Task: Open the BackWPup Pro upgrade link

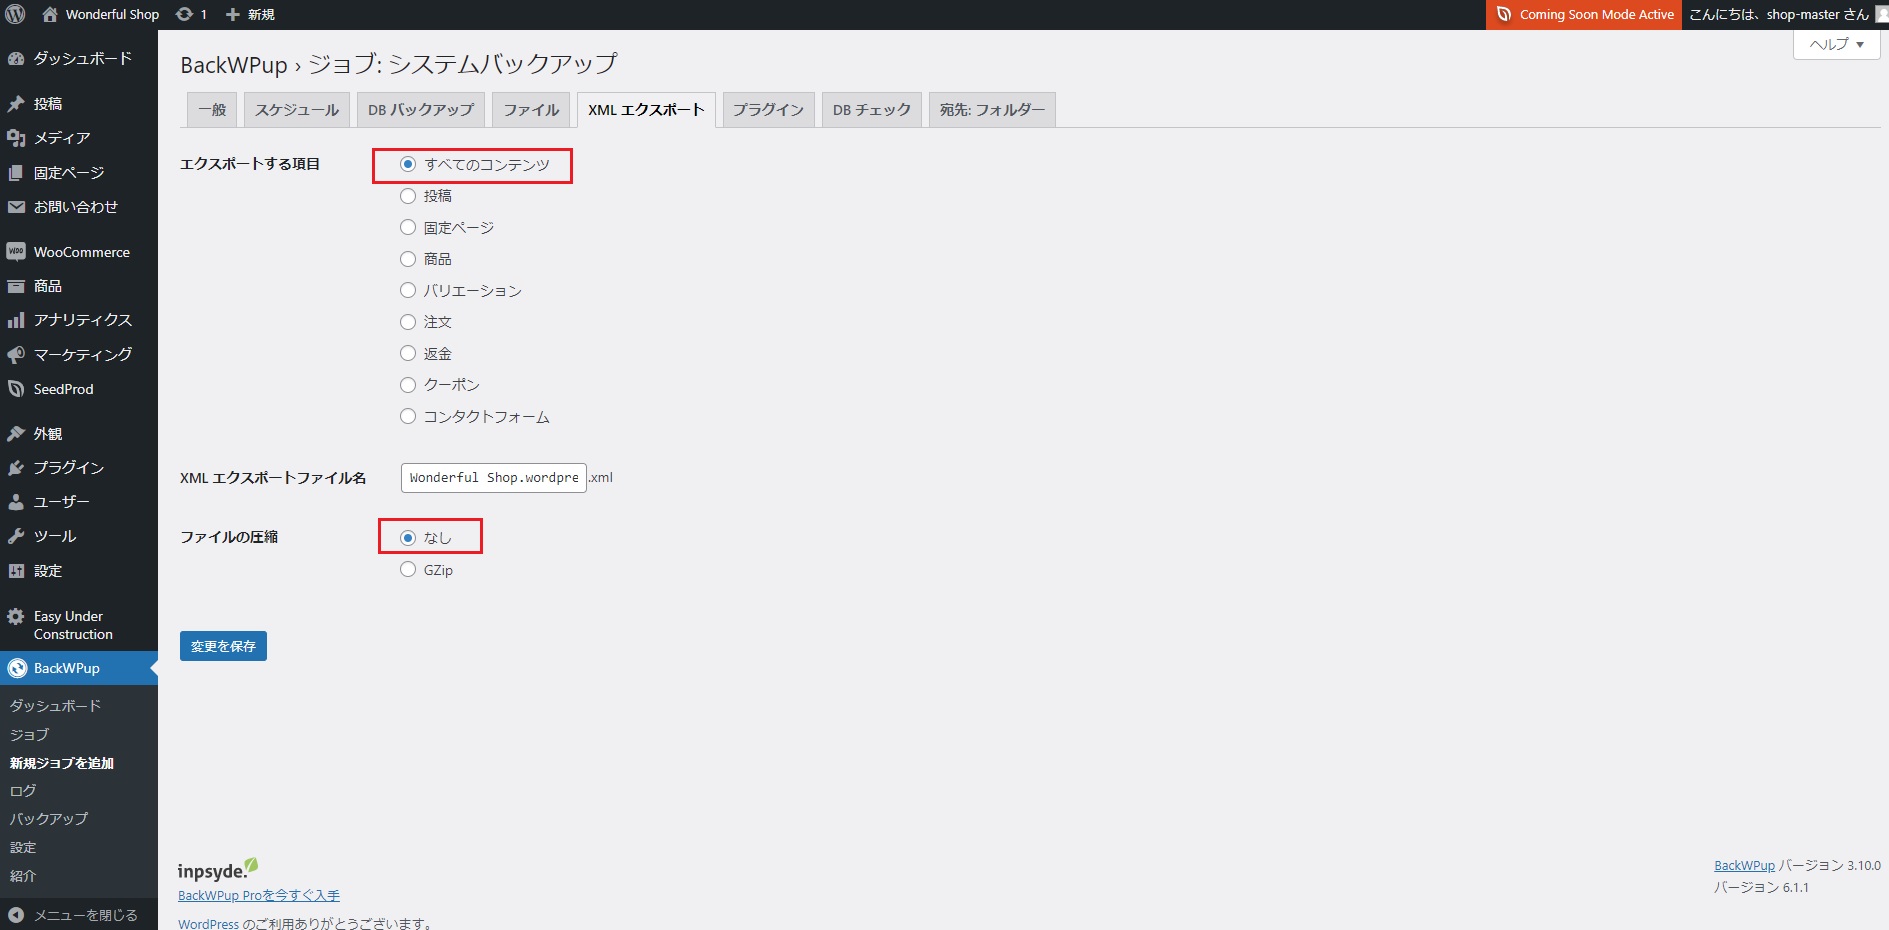Action: pos(259,895)
